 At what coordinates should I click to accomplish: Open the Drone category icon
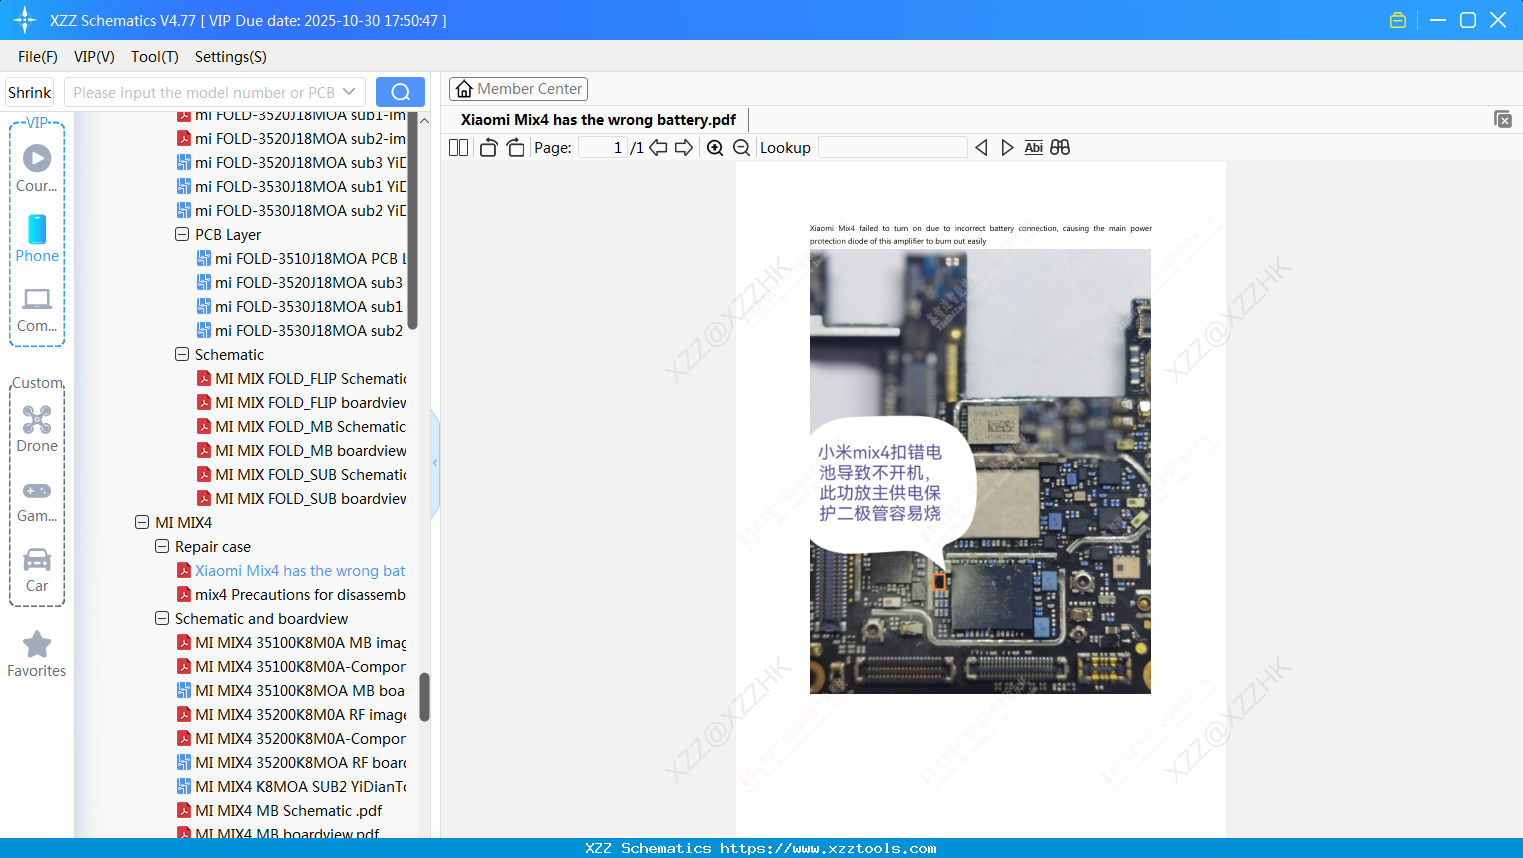coord(37,419)
